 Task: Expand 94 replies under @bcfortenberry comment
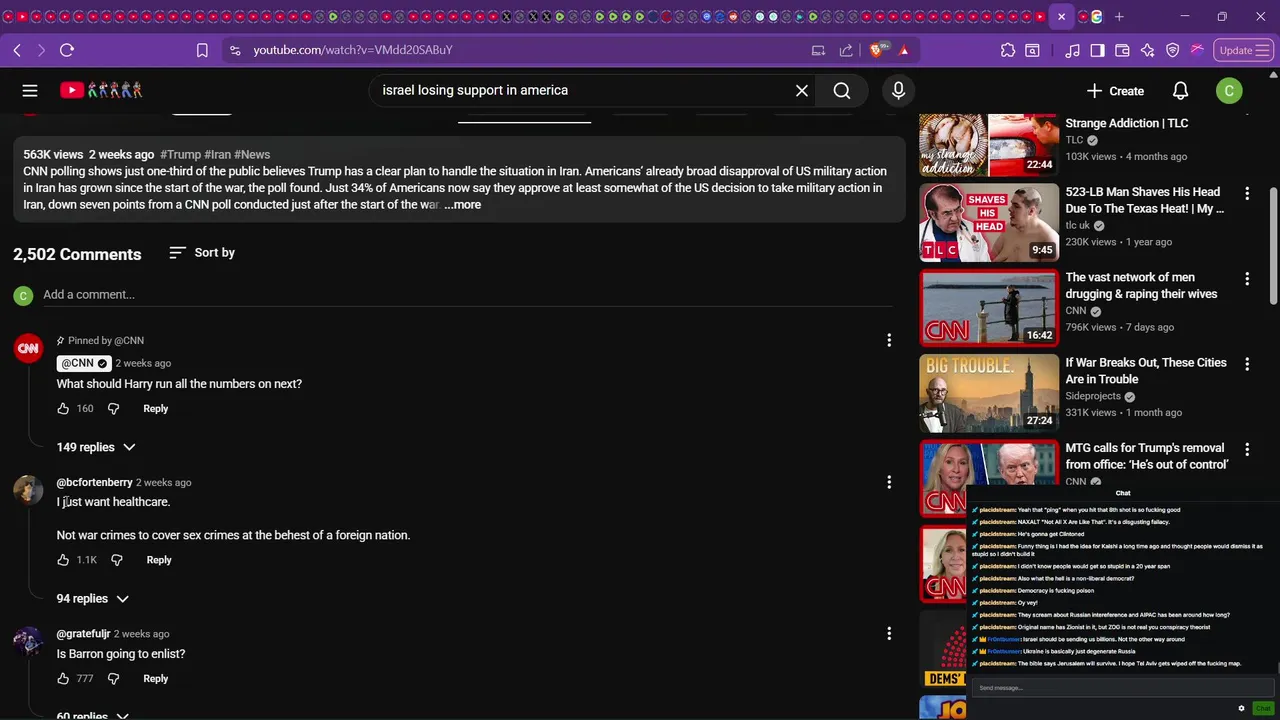93,598
